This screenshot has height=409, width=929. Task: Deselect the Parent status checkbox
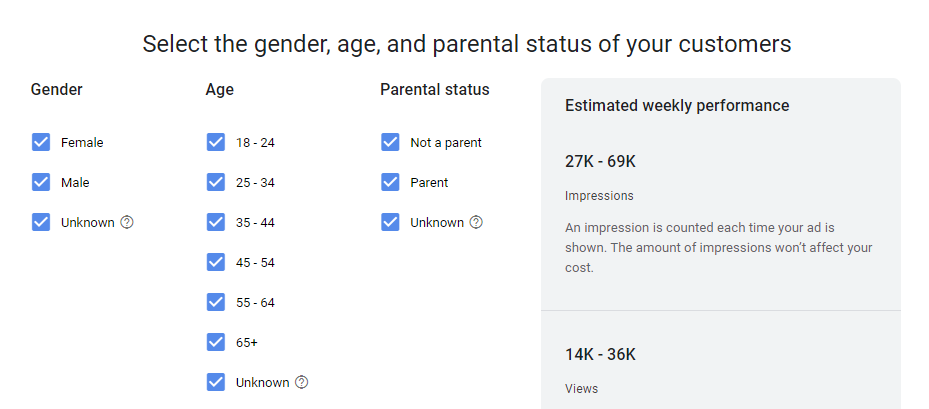click(x=390, y=182)
